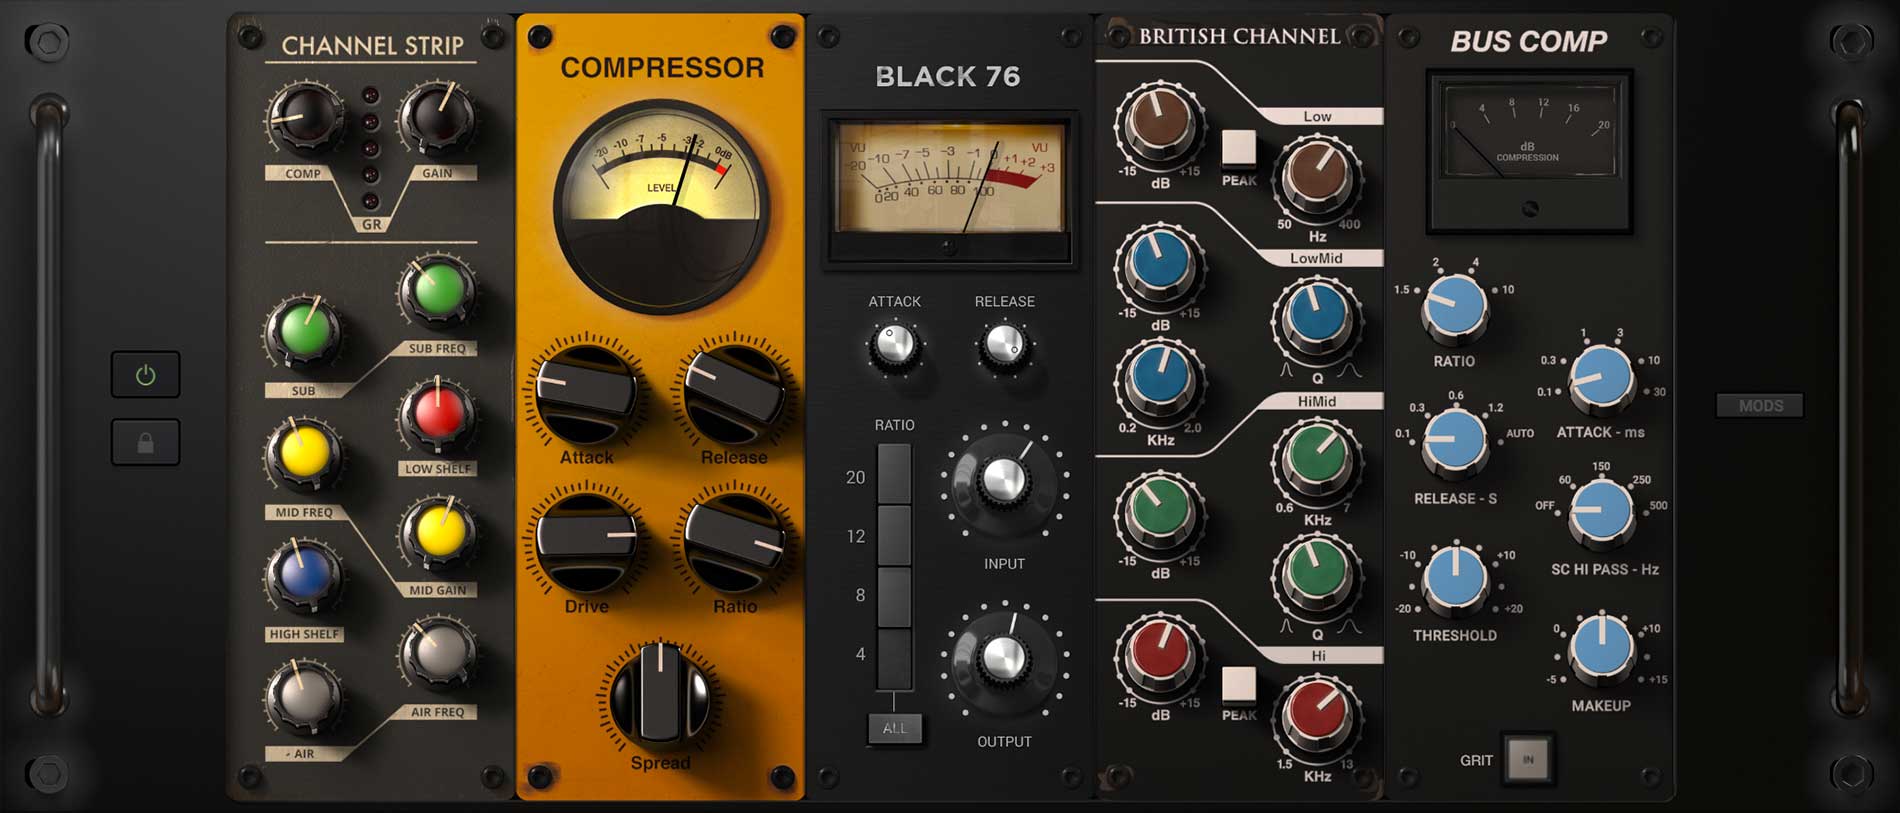Toggle the Hi band PEAK switch

click(1238, 685)
